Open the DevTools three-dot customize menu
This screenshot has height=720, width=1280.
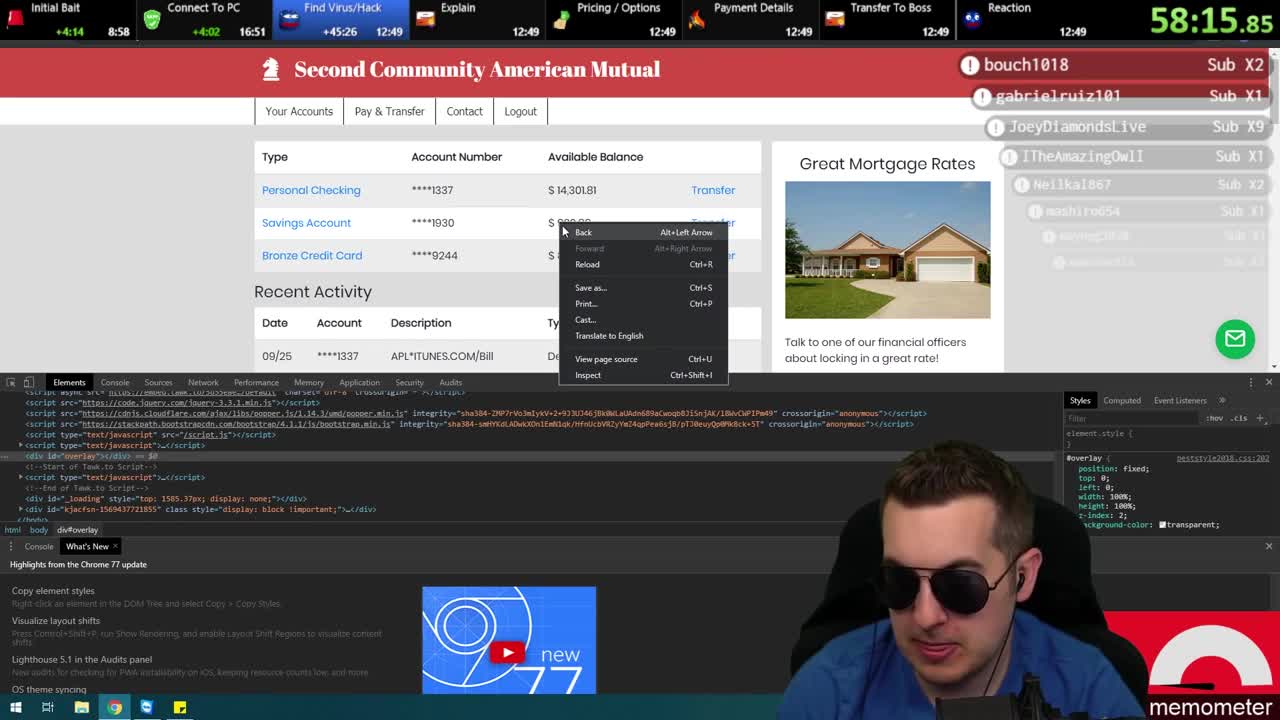click(1250, 382)
